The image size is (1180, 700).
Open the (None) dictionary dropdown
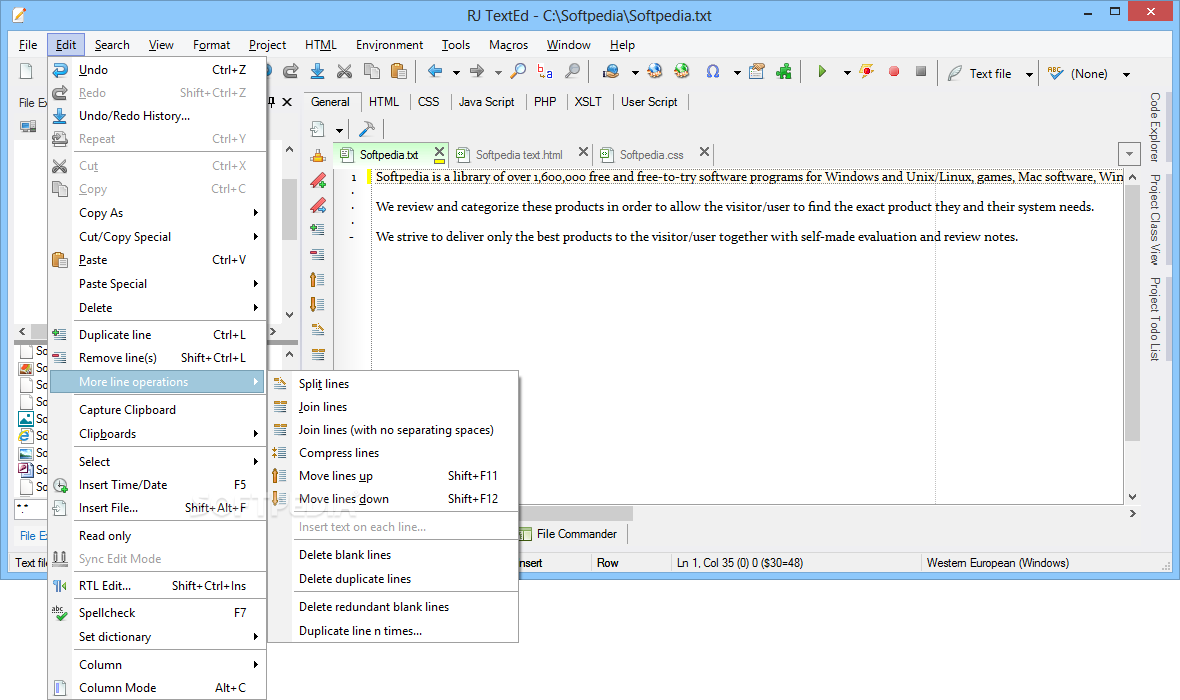click(x=1127, y=74)
